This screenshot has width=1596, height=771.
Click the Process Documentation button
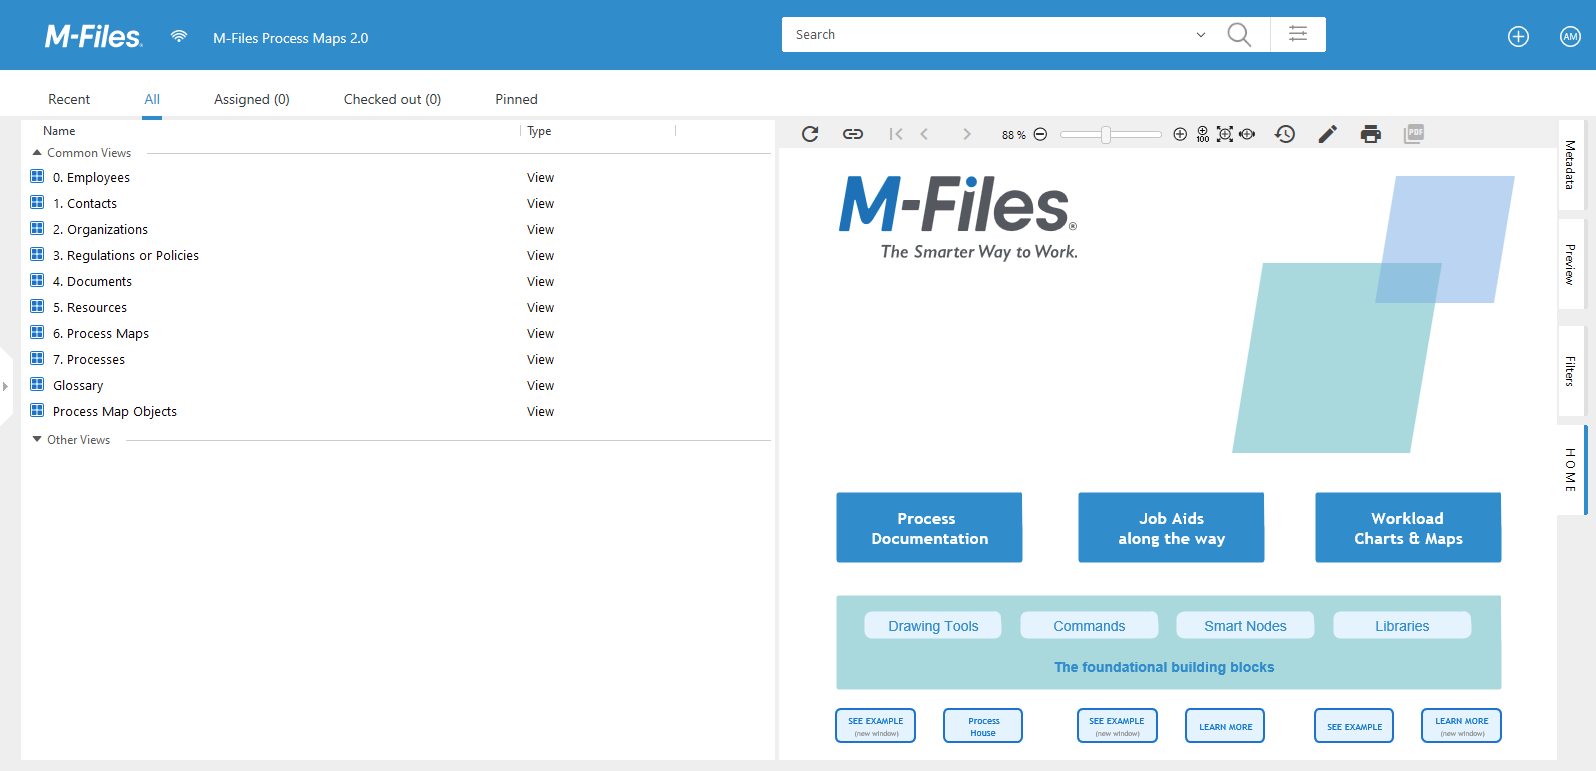coord(929,528)
